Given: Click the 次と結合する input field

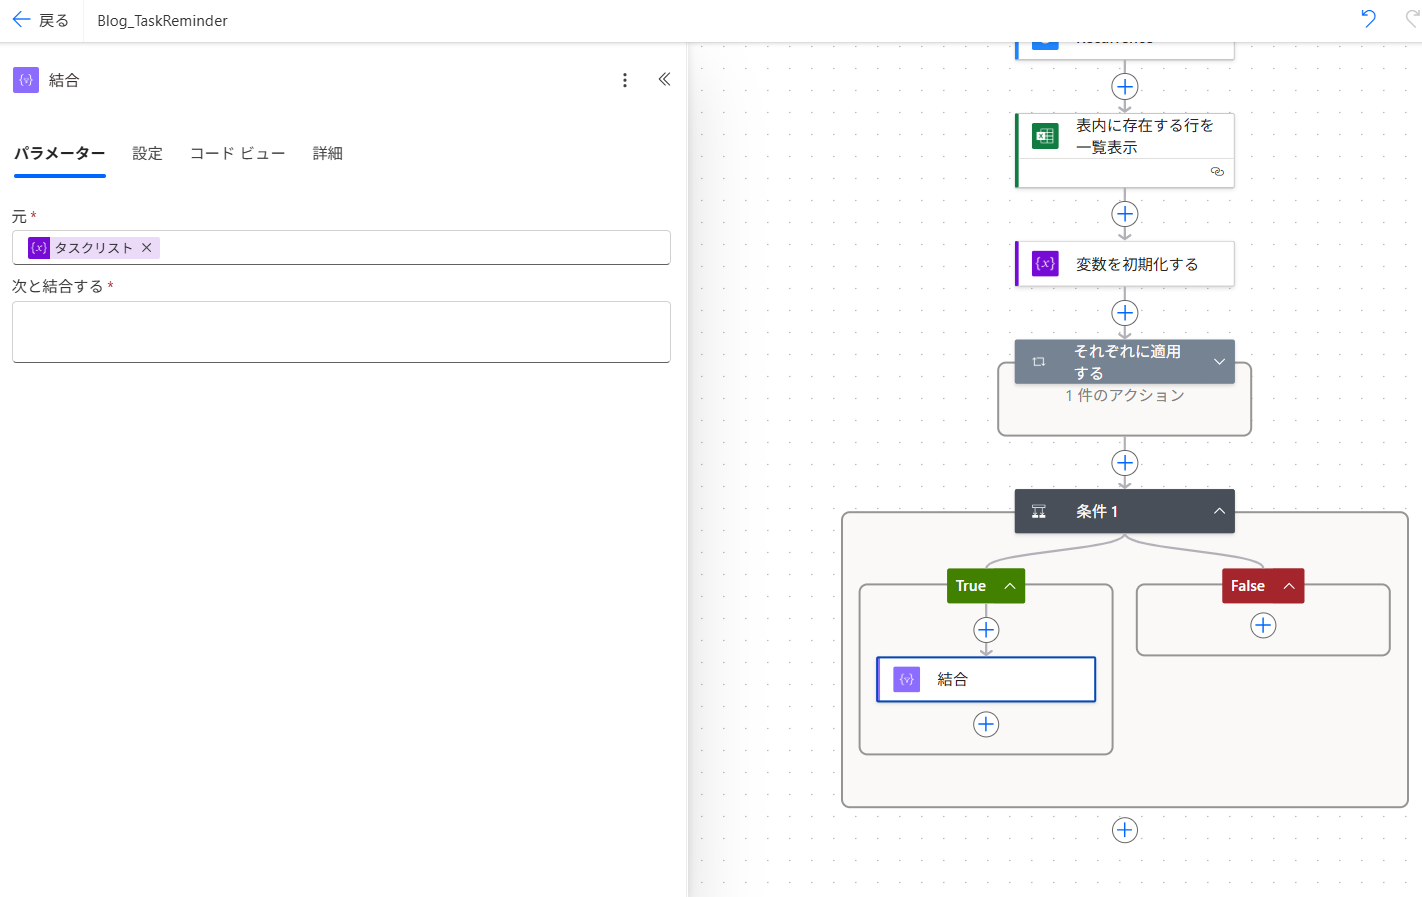Looking at the screenshot, I should click(341, 332).
